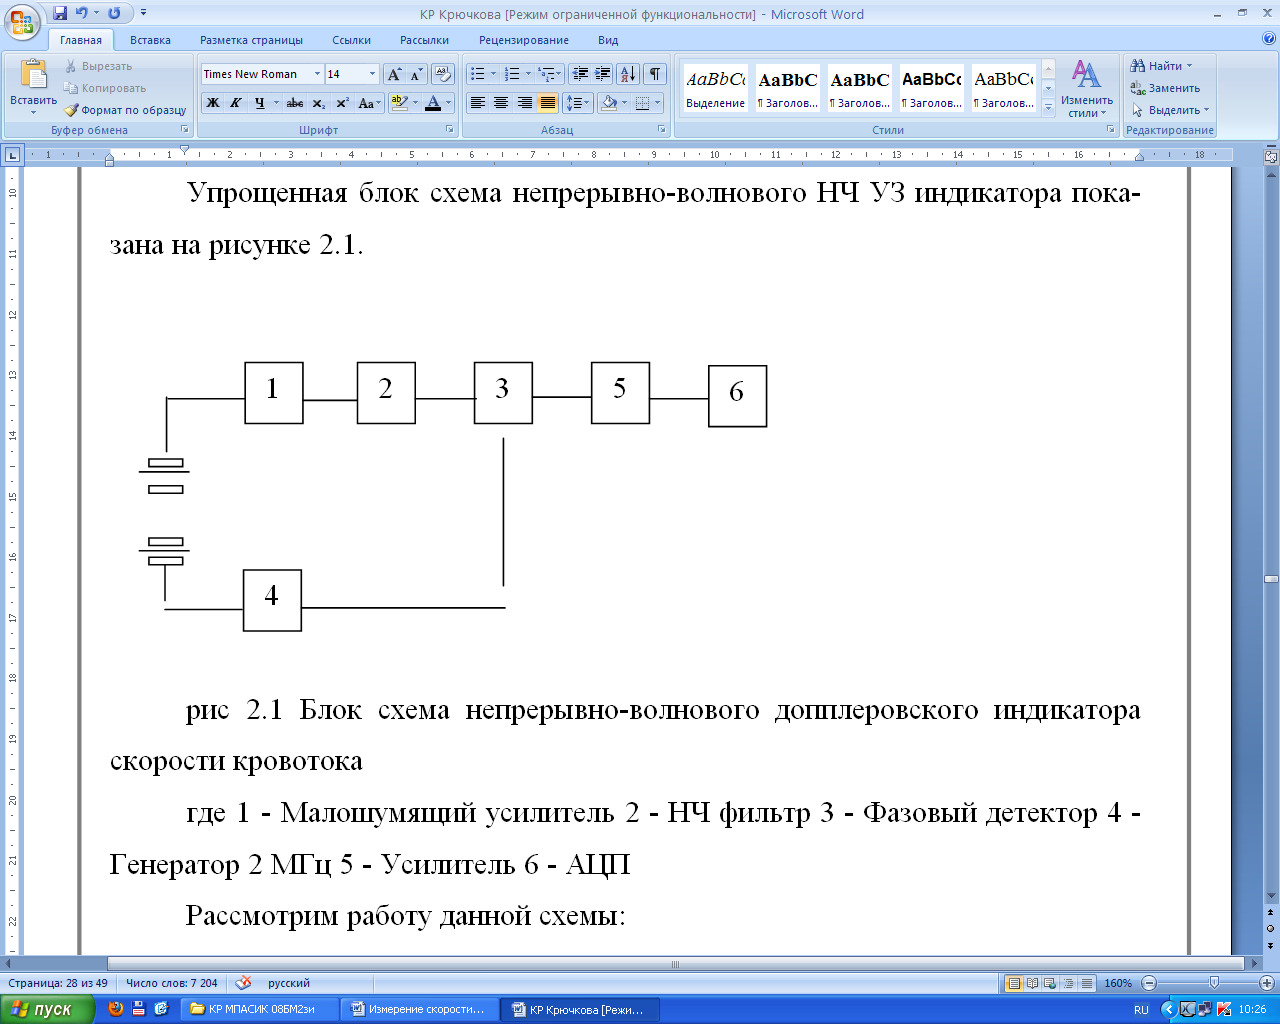The height and width of the screenshot is (1024, 1280).
Task: Open Ссылки tab
Action: click(352, 40)
